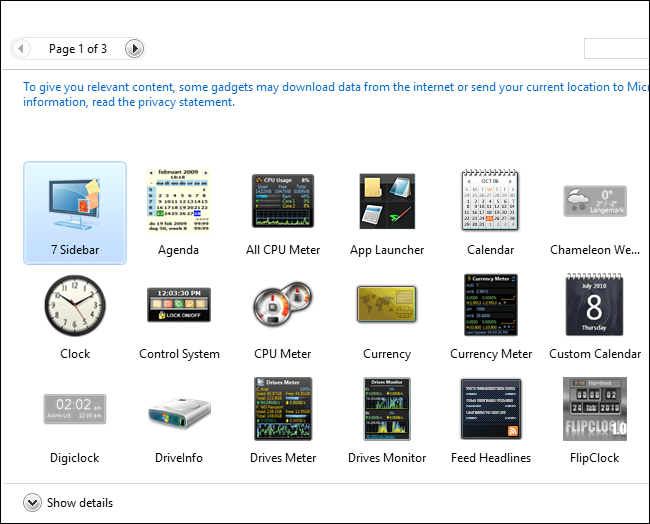This screenshot has width=650, height=524.
Task: Open the Control System gadget
Action: click(179, 306)
